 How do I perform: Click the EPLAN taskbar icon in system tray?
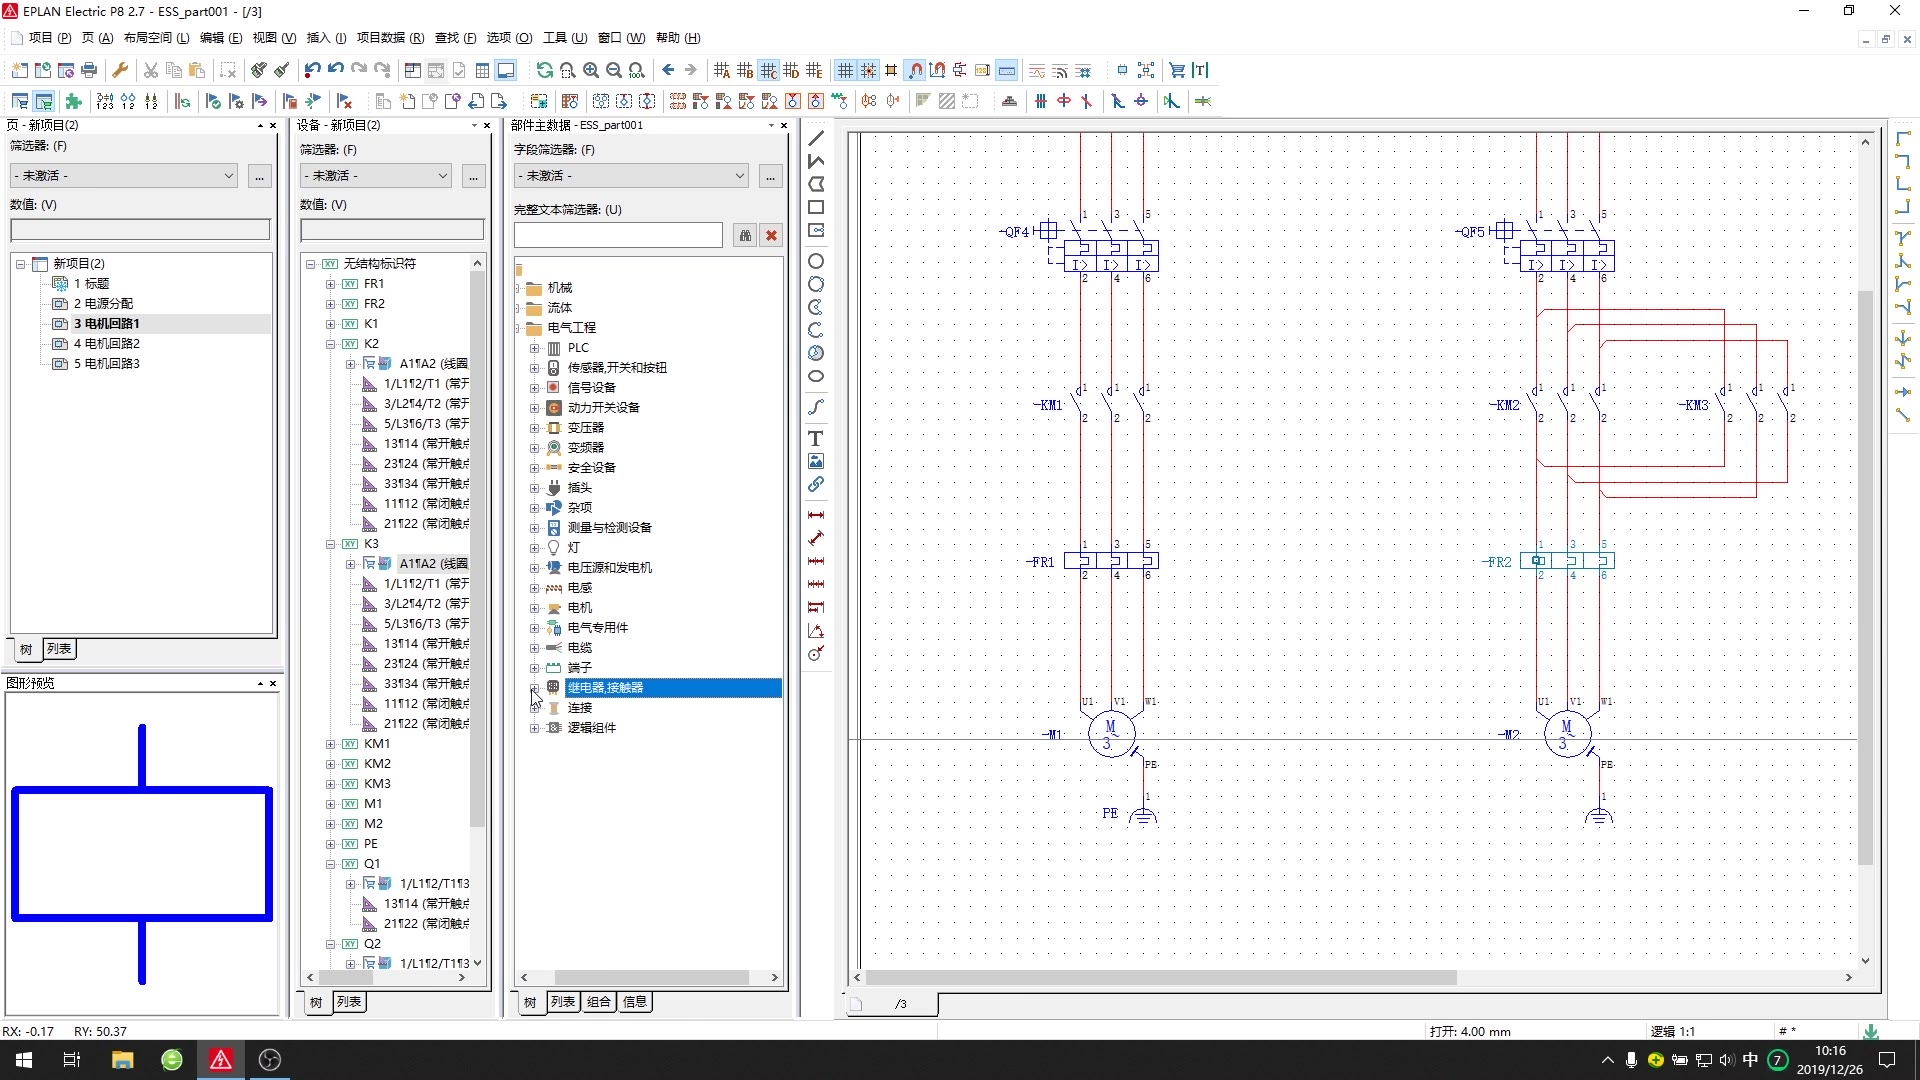[220, 1059]
